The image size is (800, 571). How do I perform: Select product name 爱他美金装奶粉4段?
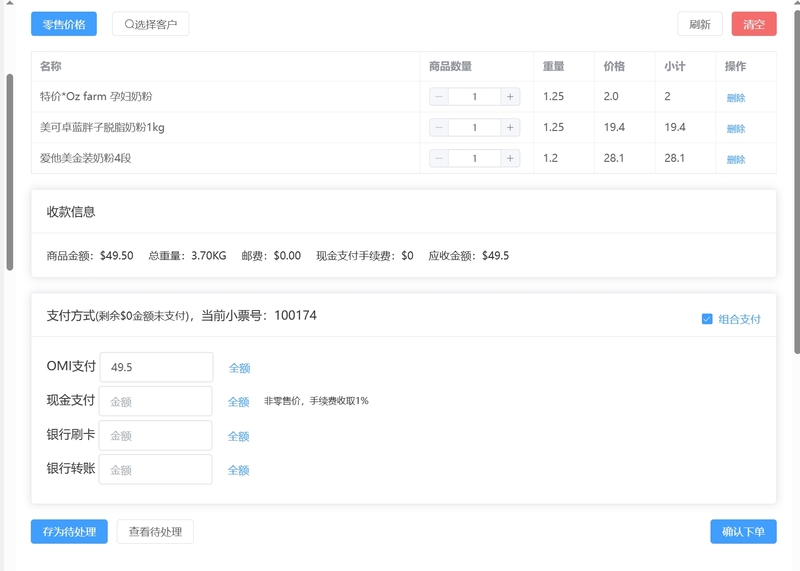(x=86, y=158)
